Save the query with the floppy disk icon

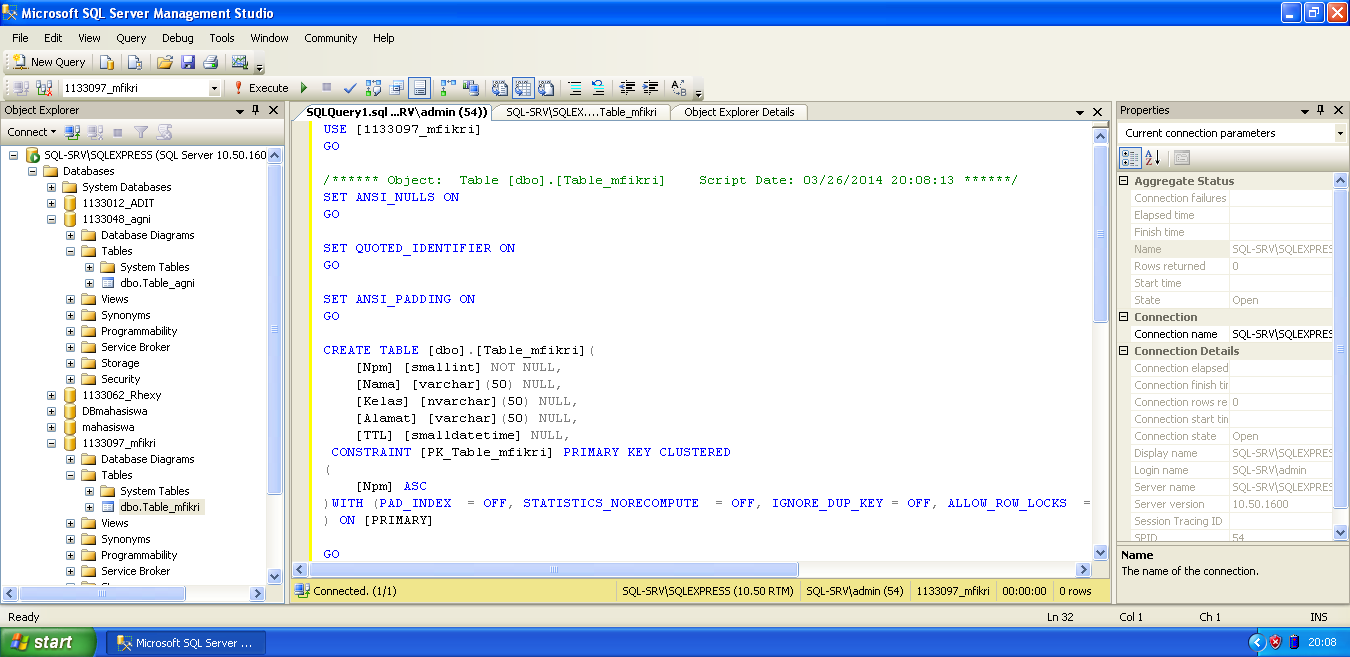[188, 62]
